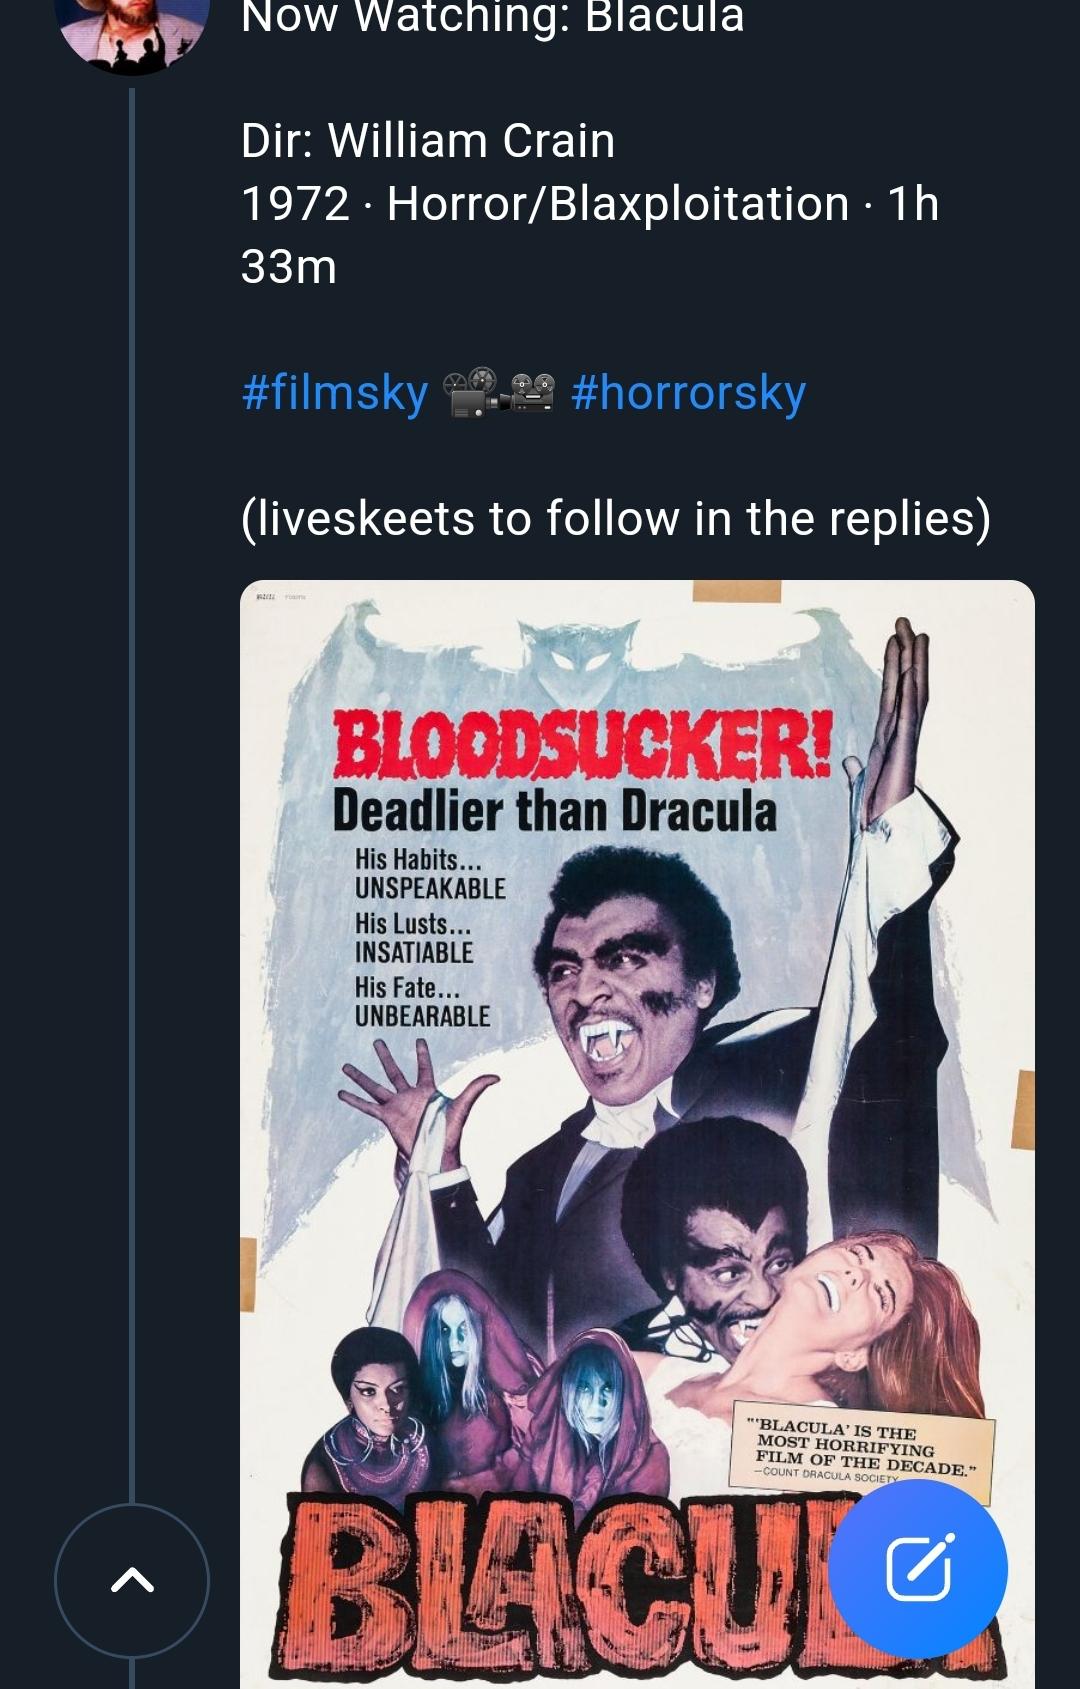Viewport: 1080px width, 1689px height.
Task: Open the #filmsky hashtag
Action: (334, 392)
